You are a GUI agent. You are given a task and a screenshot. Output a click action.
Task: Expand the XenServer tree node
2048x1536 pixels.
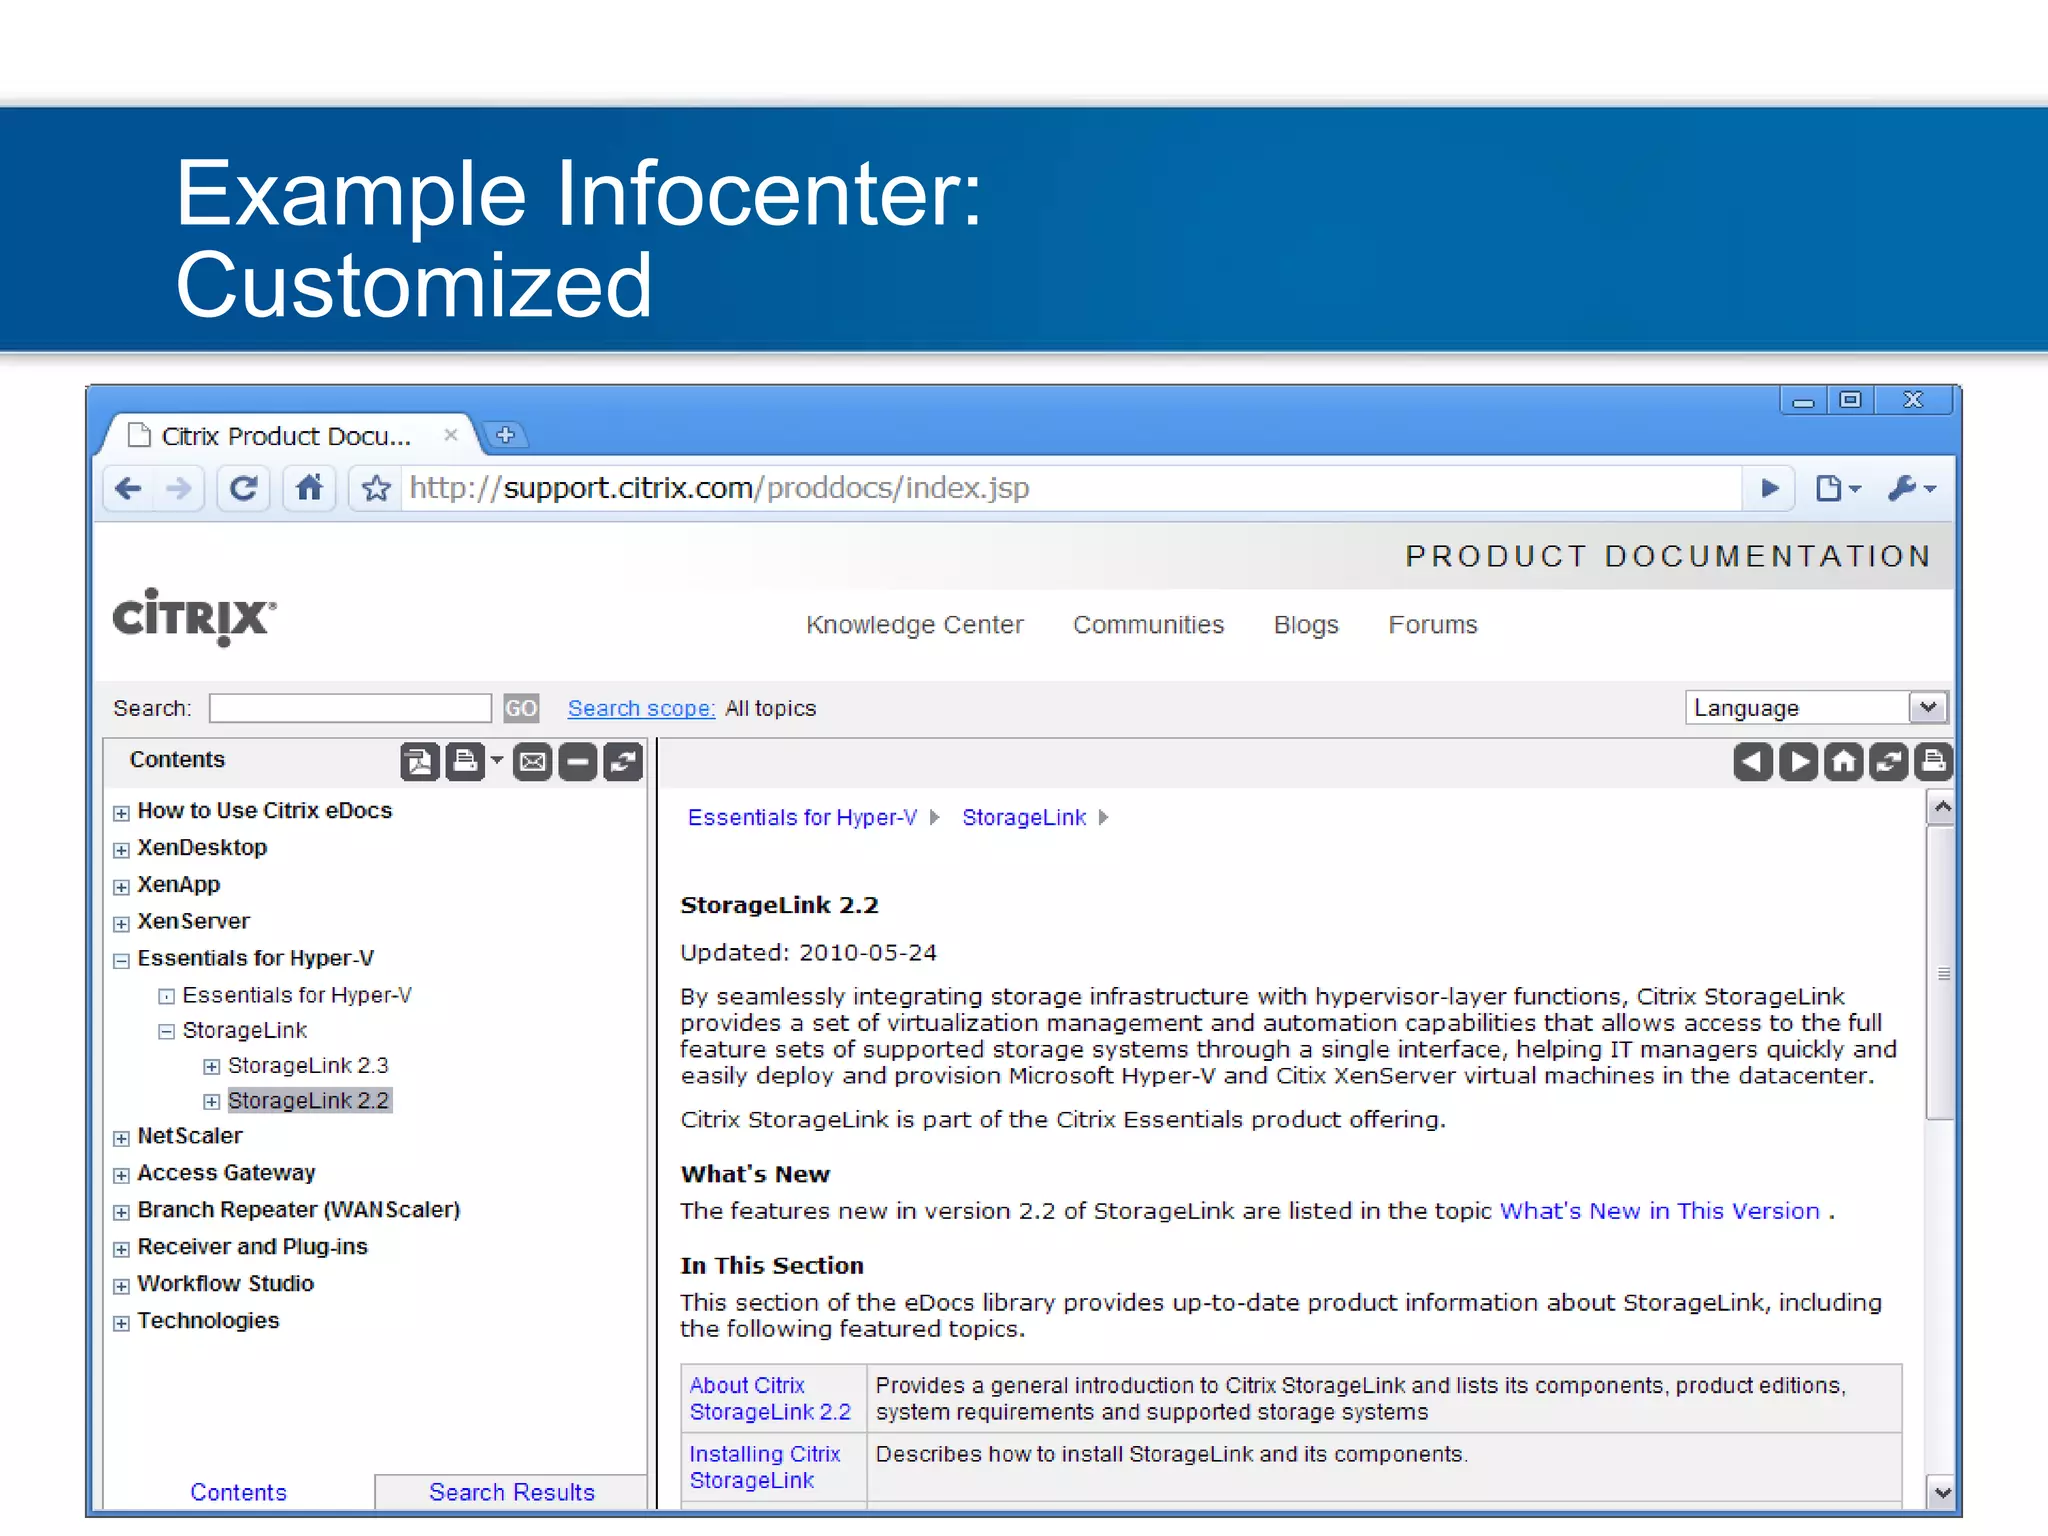(x=121, y=924)
